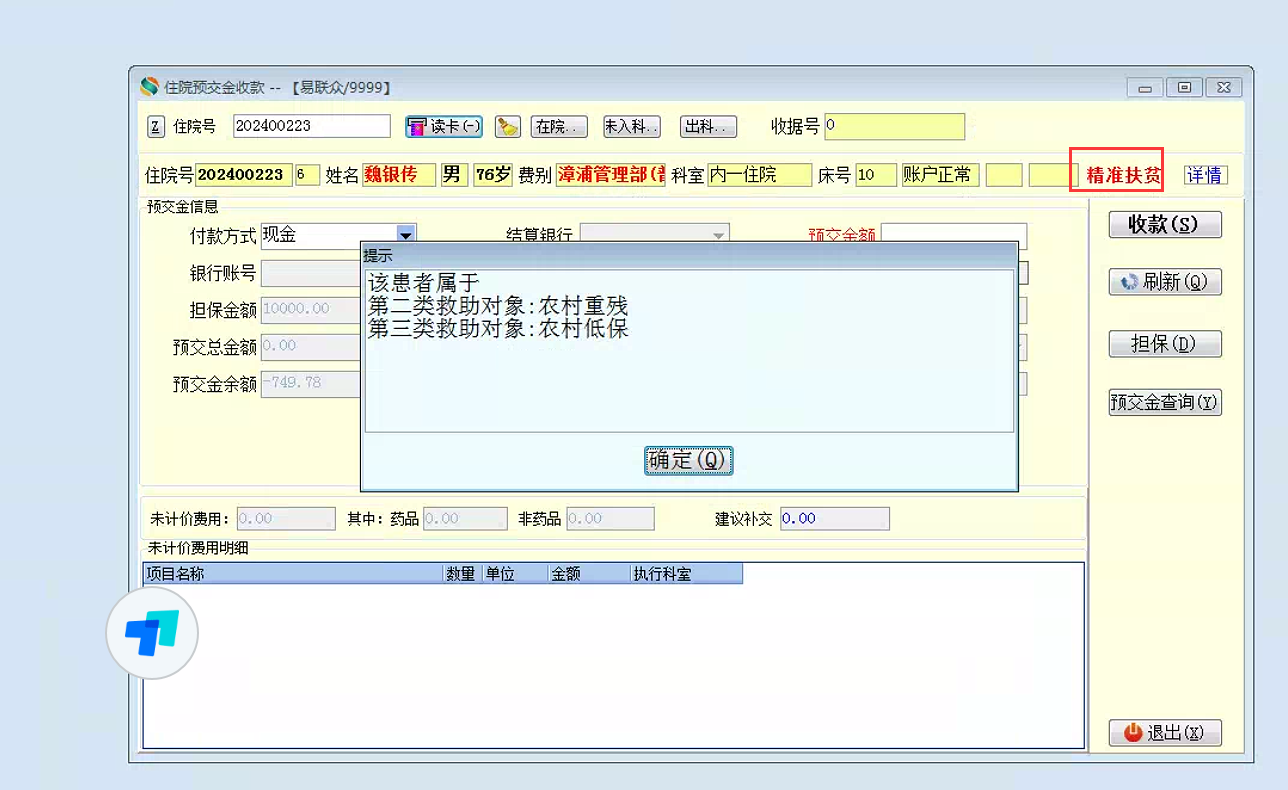
Task: Minimize the 住院预交金收款 window
Action: point(1145,88)
